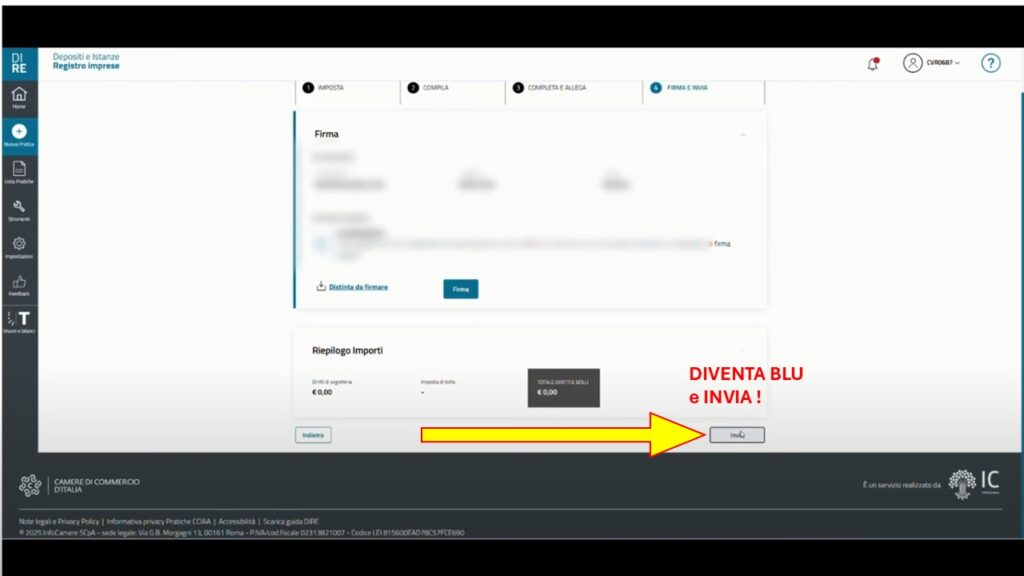Click the download icon beside Distinta da firmare
The image size is (1024, 576).
click(321, 286)
